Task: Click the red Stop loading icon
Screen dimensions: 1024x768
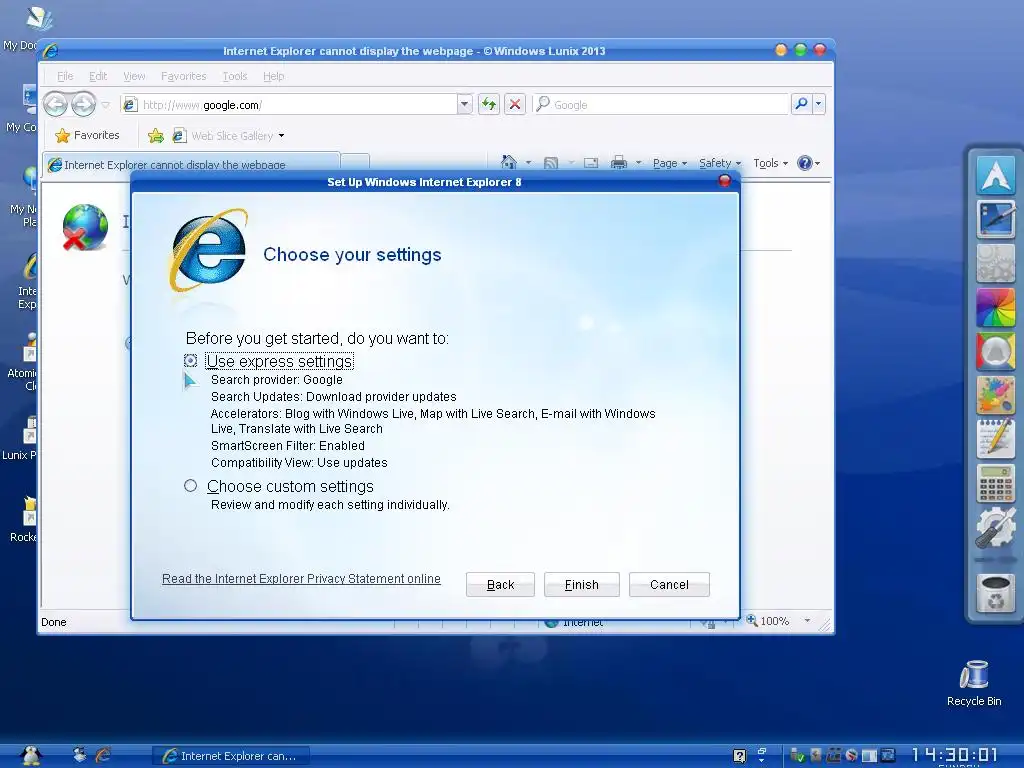Action: click(515, 104)
